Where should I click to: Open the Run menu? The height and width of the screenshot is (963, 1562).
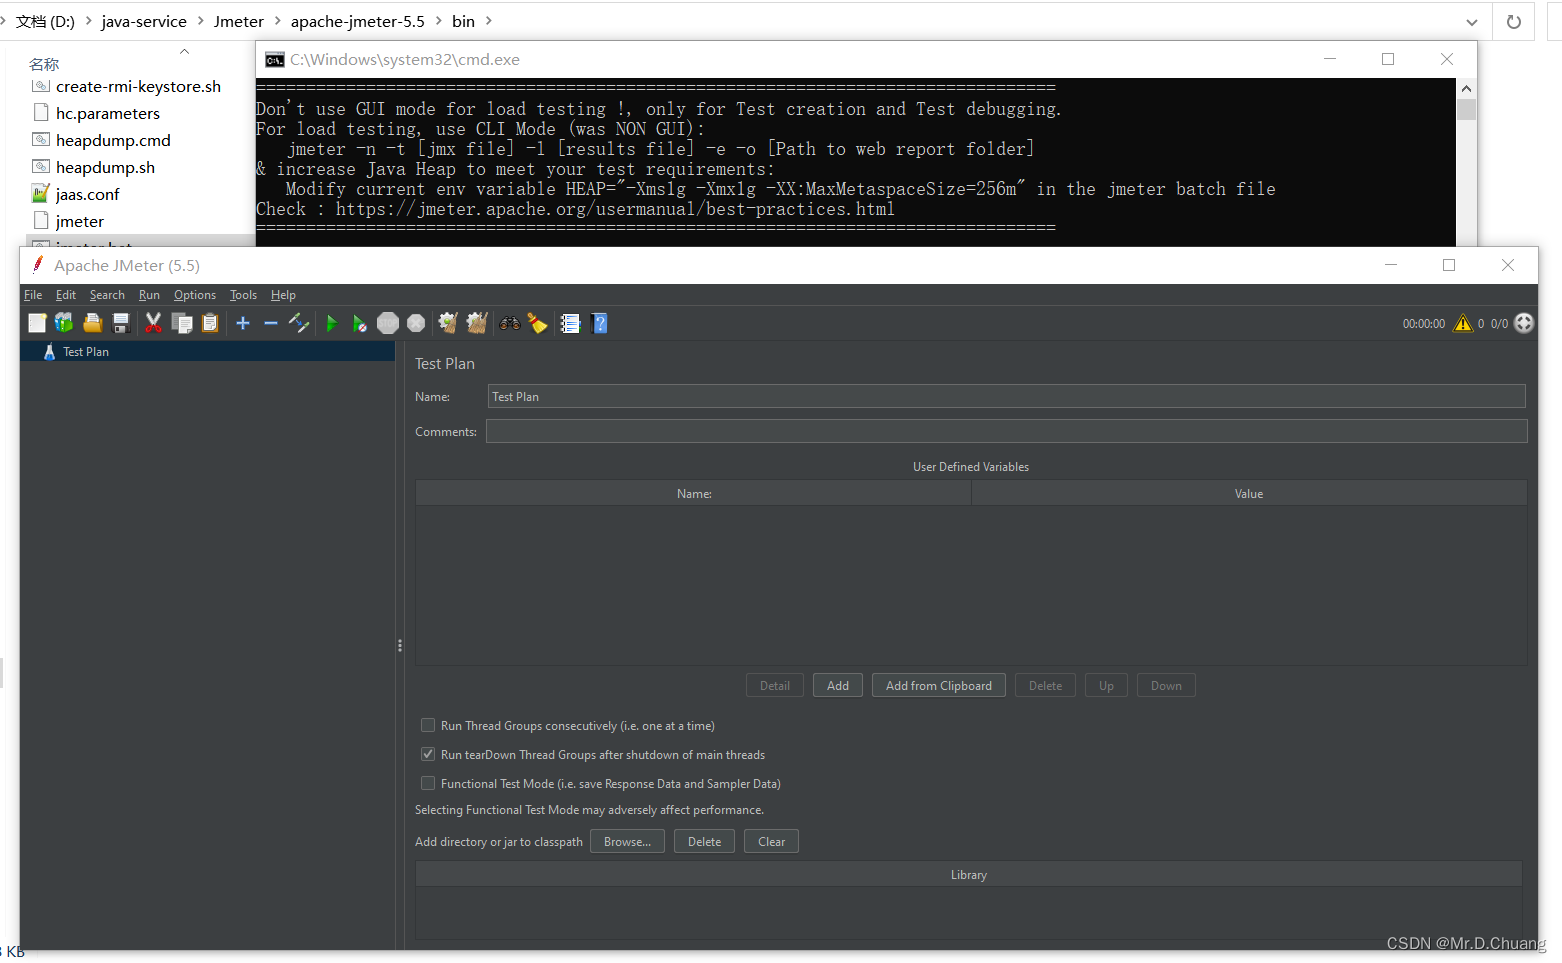[149, 295]
